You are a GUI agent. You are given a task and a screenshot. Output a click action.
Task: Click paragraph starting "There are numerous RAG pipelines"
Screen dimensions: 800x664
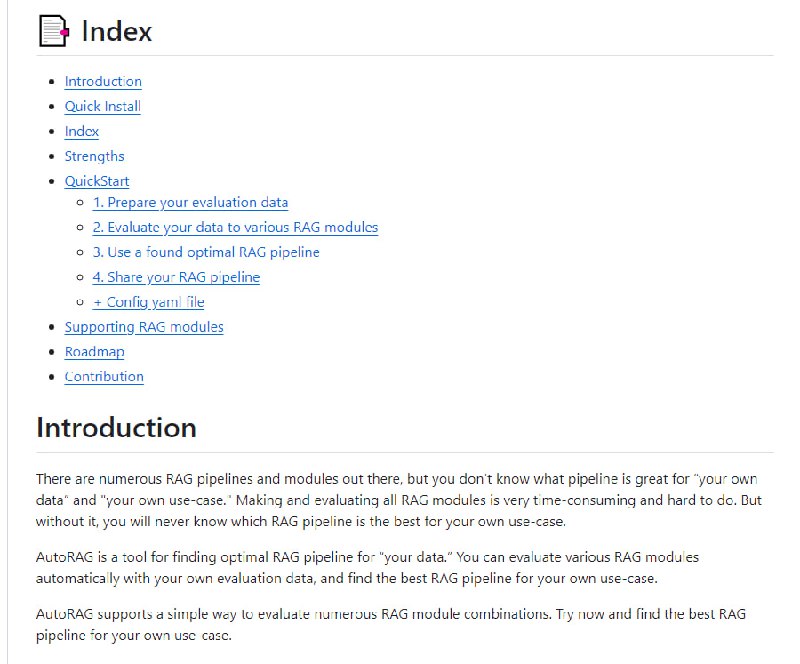coord(400,498)
